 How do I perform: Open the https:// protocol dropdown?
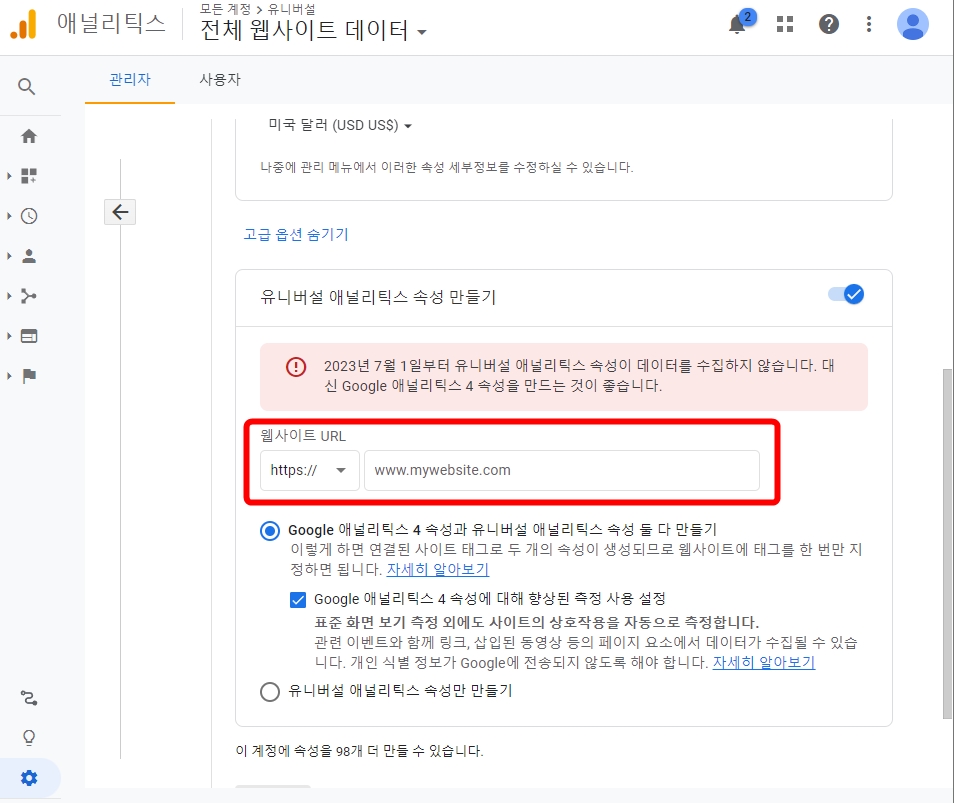tap(310, 470)
